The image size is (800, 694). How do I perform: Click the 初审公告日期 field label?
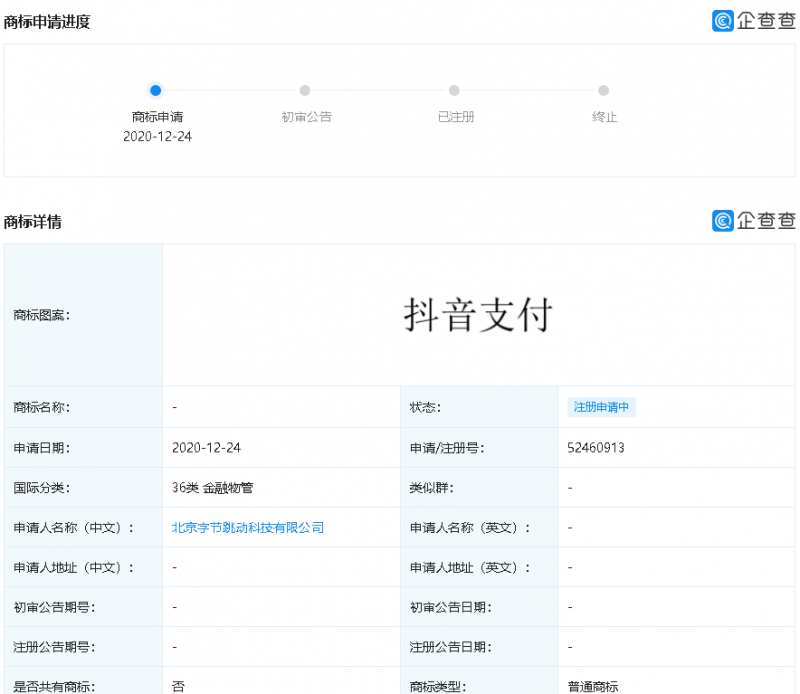pos(451,607)
